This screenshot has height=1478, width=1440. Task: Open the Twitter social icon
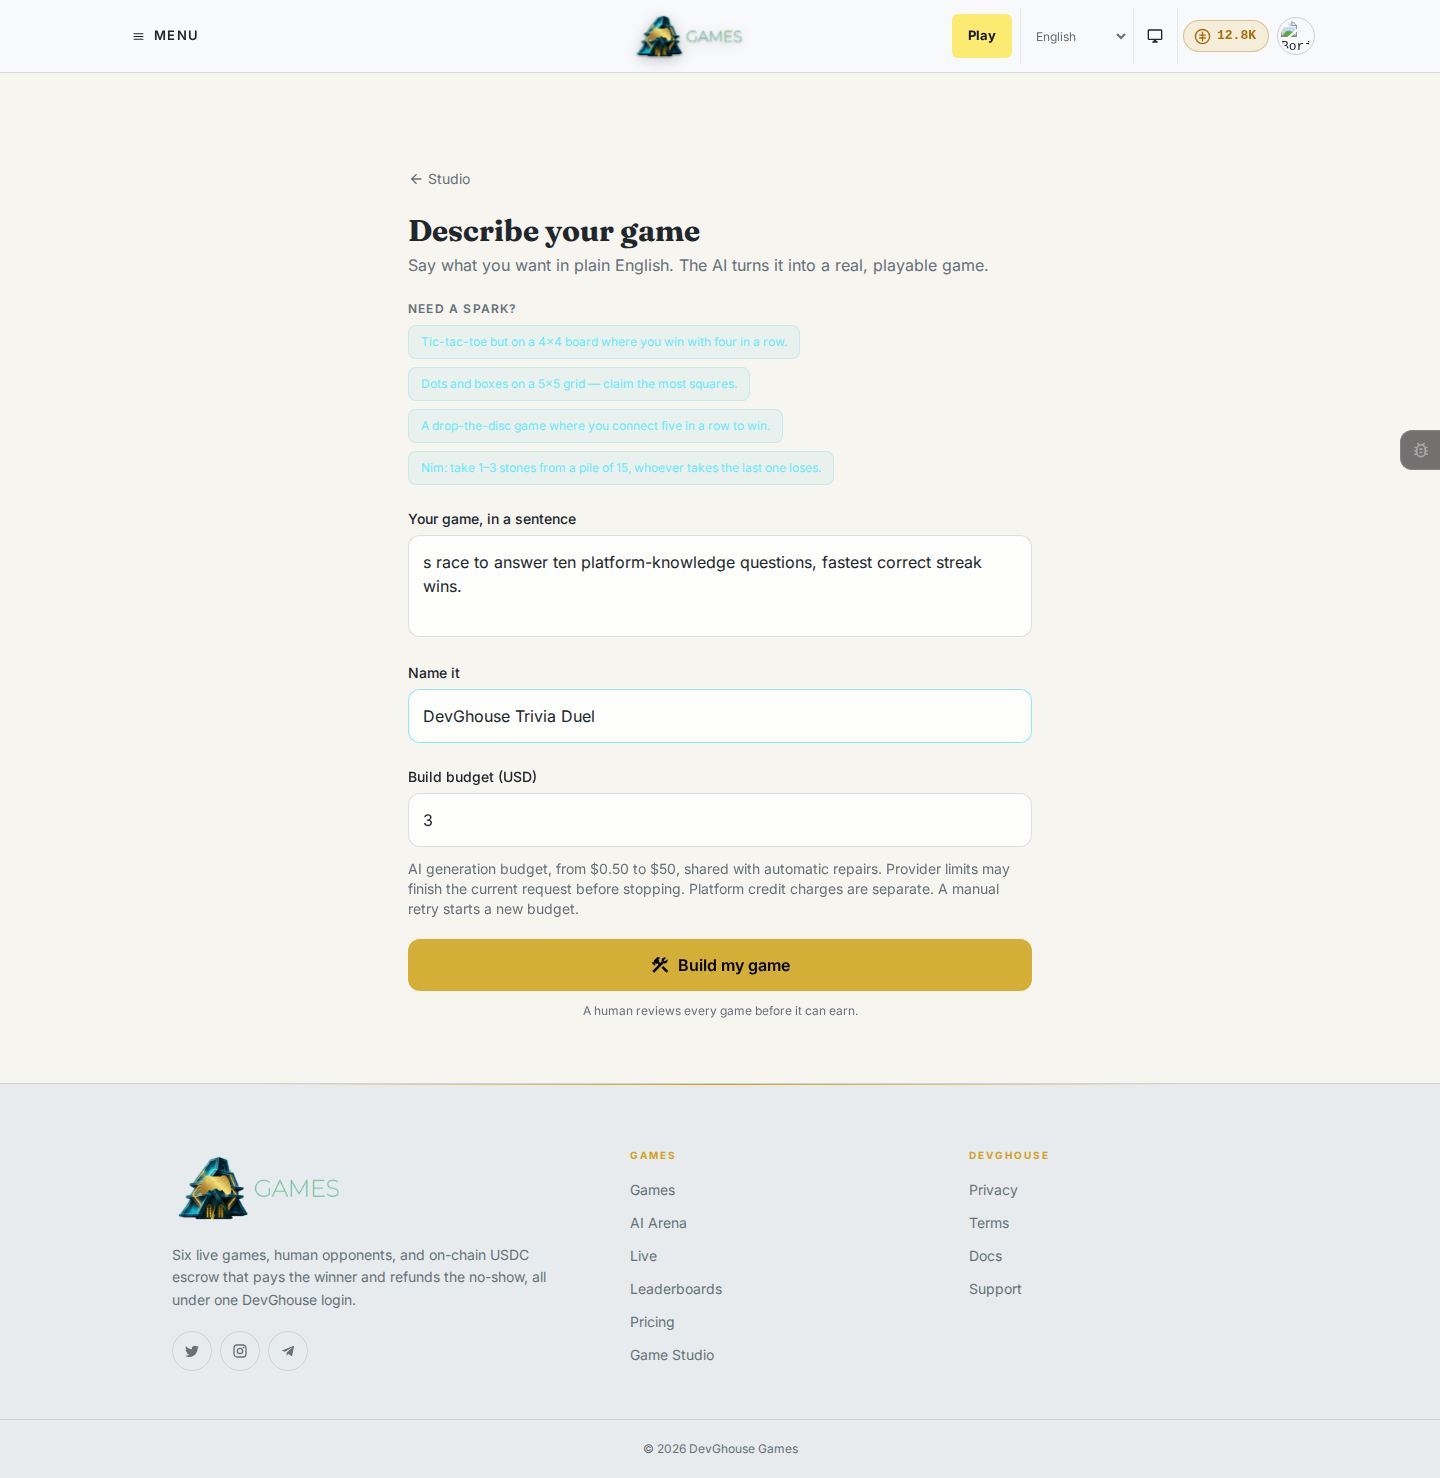pyautogui.click(x=192, y=1351)
